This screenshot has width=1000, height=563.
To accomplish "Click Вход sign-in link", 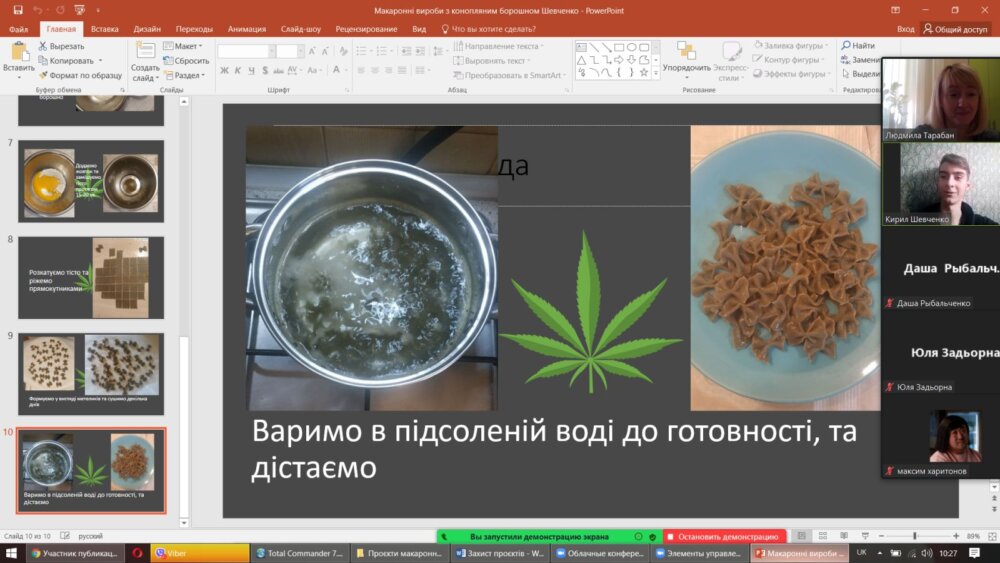I will tap(906, 29).
